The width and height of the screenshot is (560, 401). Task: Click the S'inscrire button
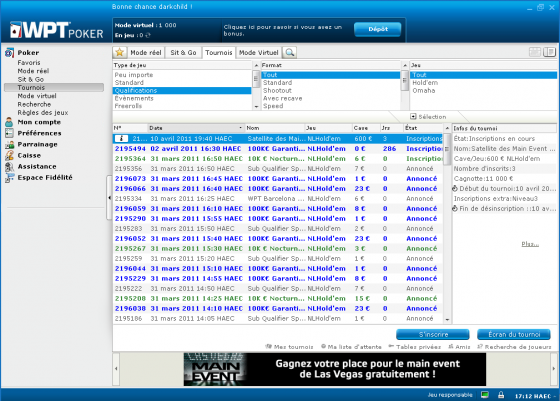(x=433, y=334)
